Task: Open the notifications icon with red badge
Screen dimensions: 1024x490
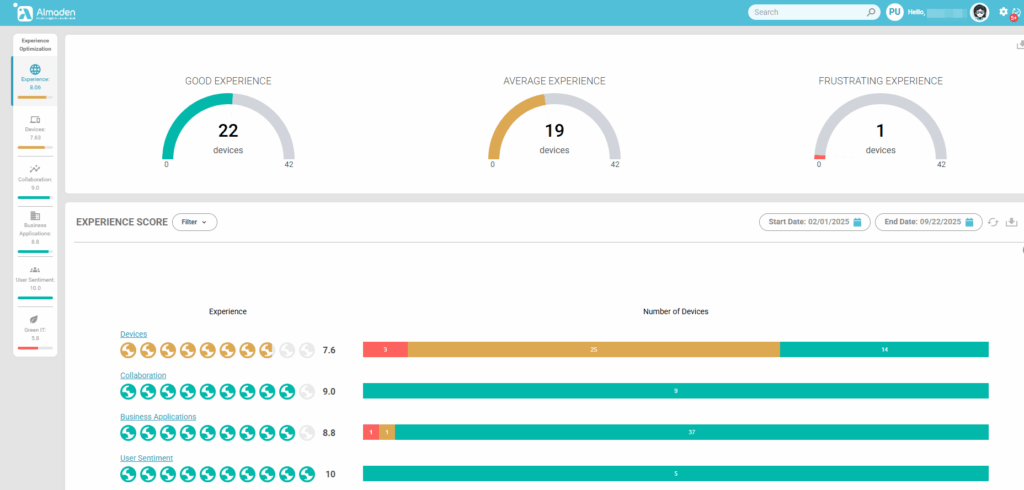Action: 1016,13
